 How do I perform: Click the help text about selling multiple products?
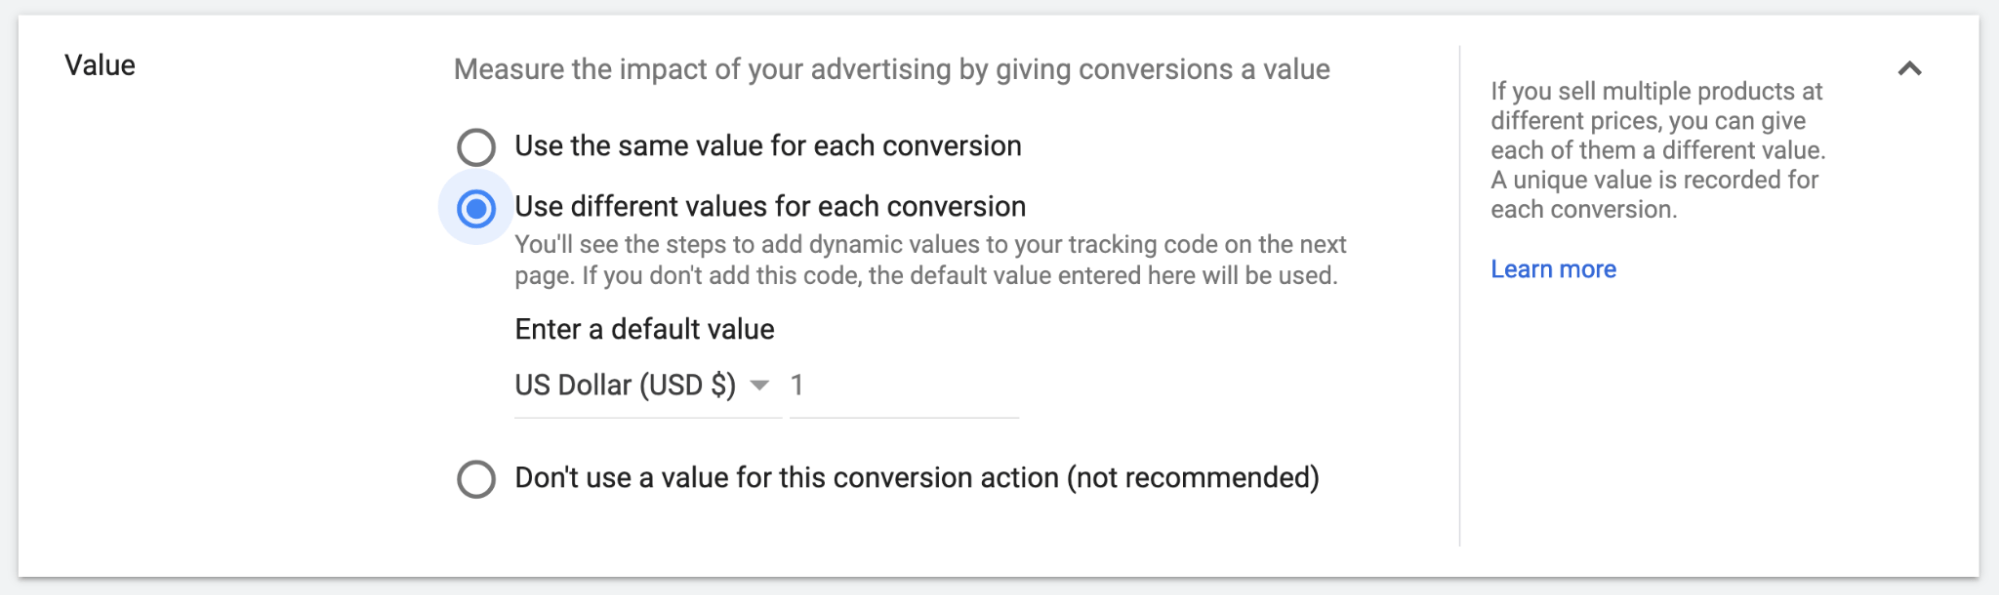(1657, 120)
